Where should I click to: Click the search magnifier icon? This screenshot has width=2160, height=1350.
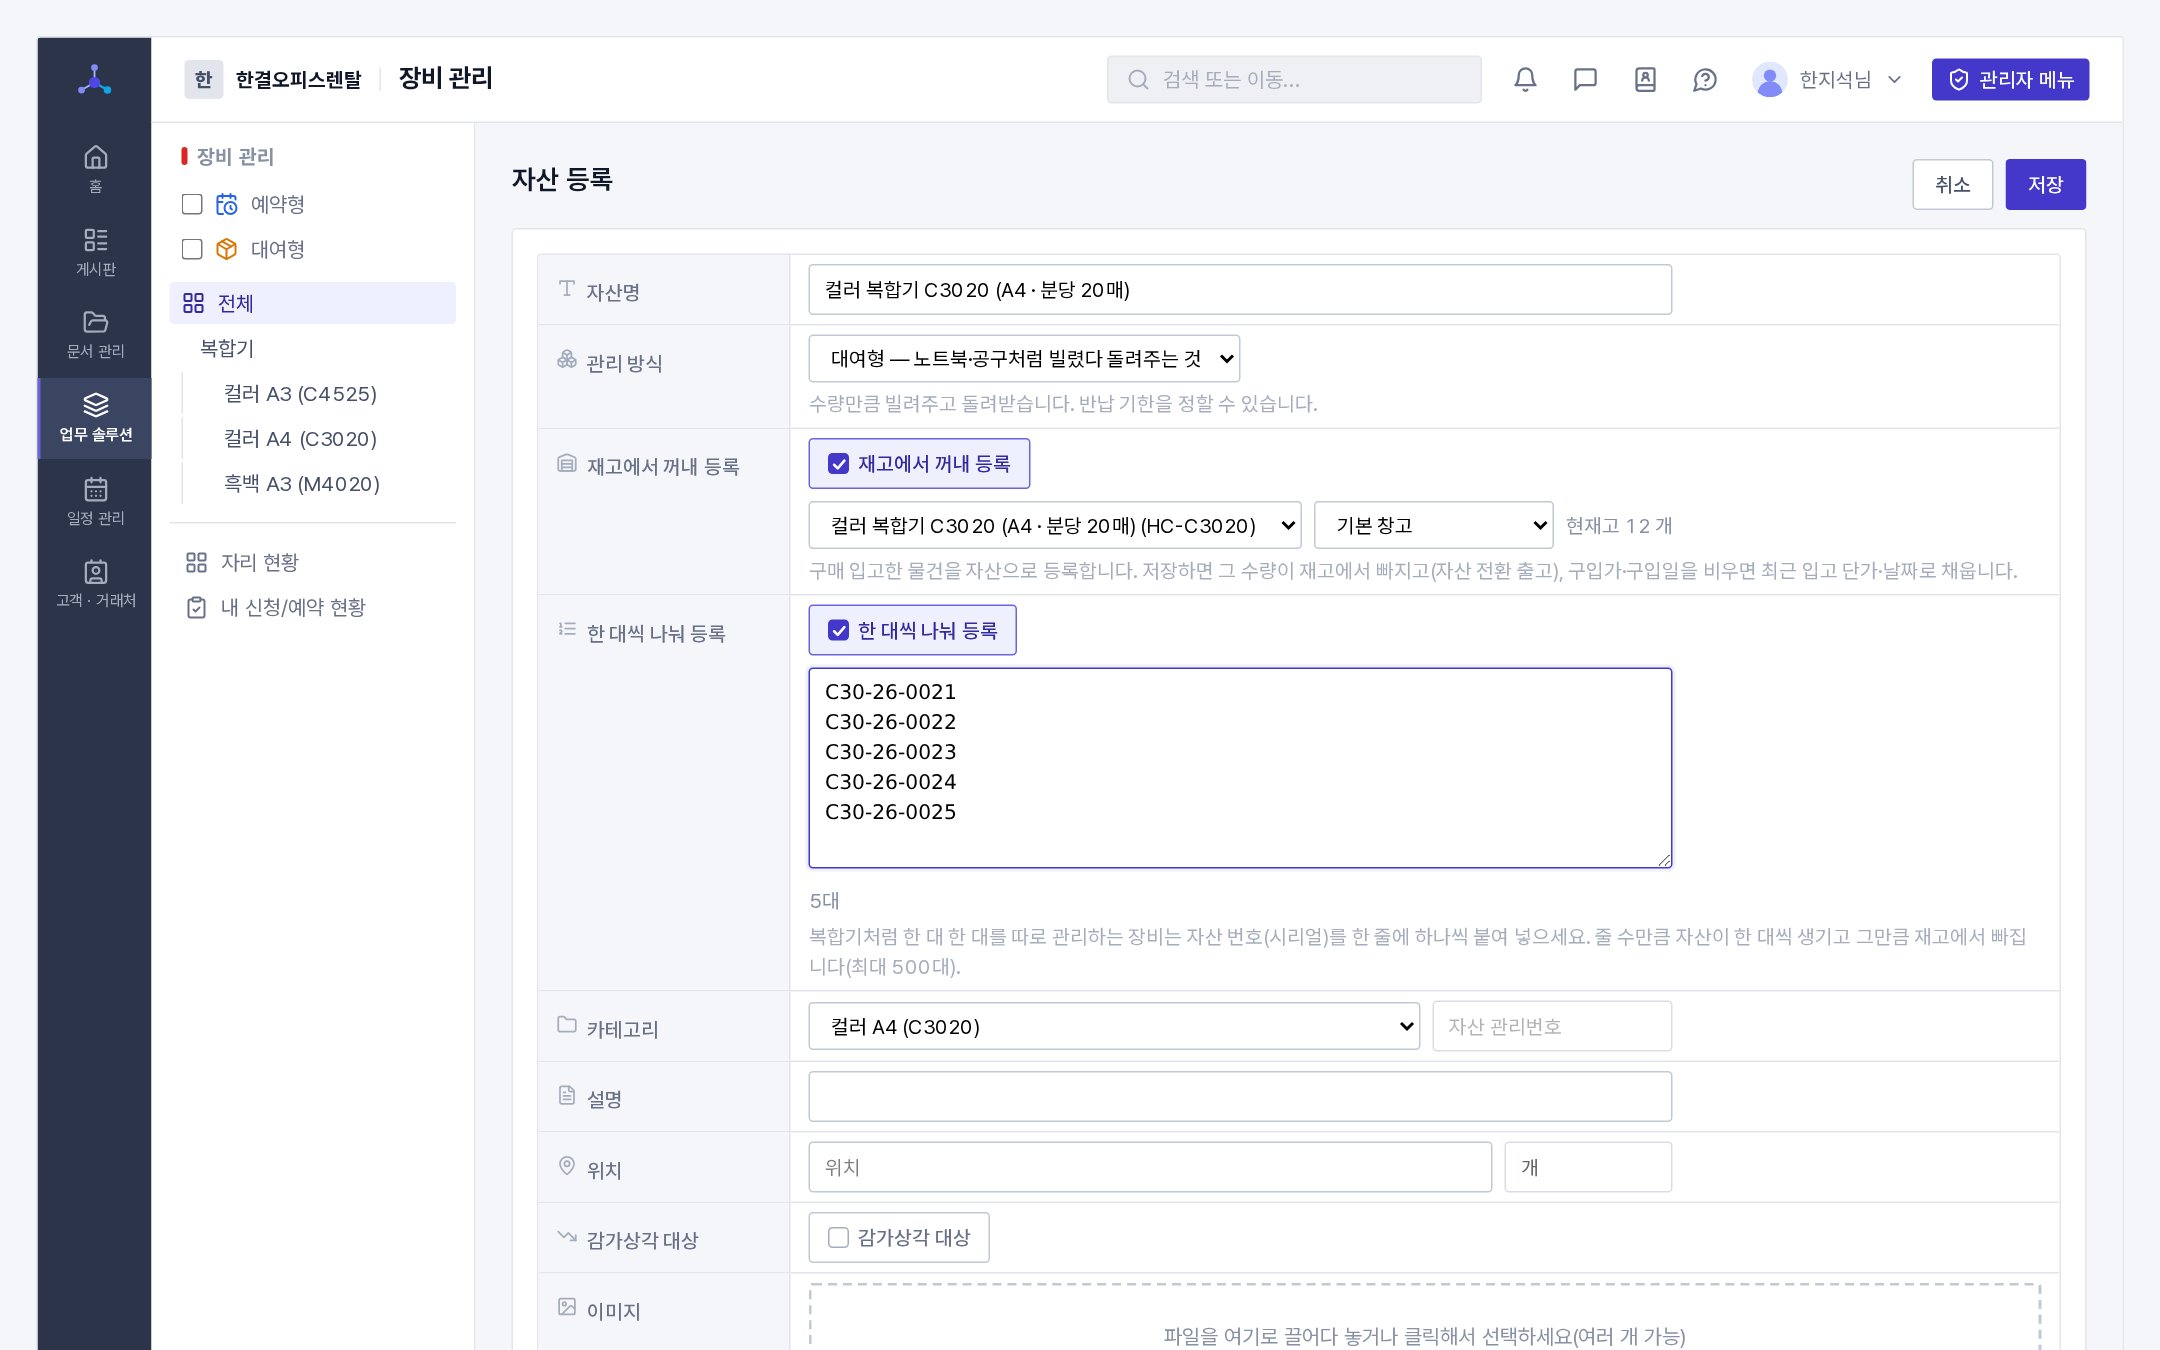(x=1138, y=80)
